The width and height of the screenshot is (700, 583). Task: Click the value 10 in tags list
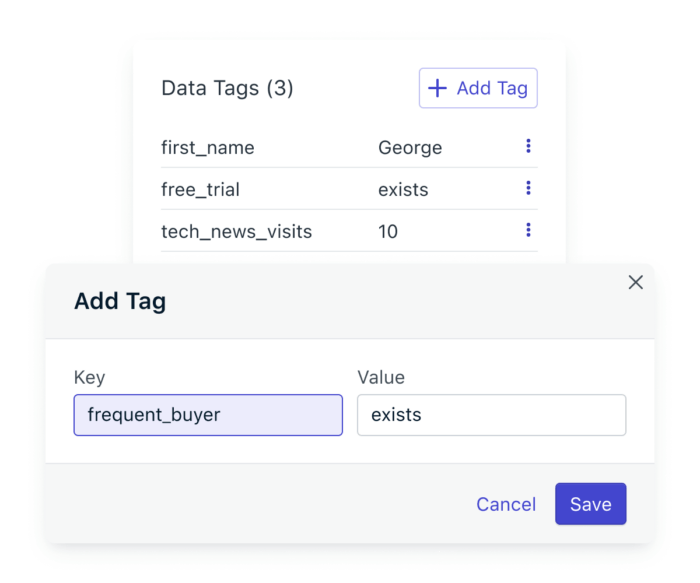point(388,232)
